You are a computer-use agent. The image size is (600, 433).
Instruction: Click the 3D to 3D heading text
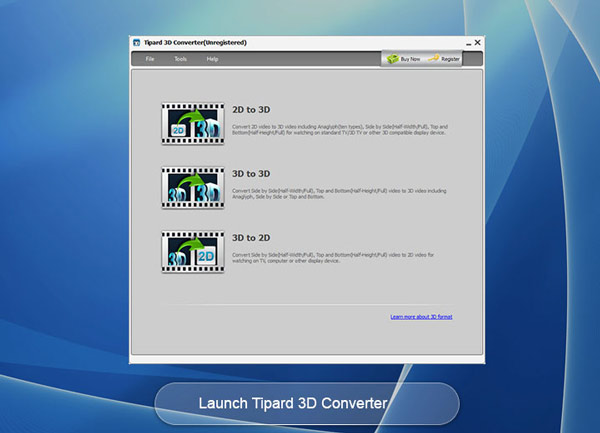tap(250, 174)
